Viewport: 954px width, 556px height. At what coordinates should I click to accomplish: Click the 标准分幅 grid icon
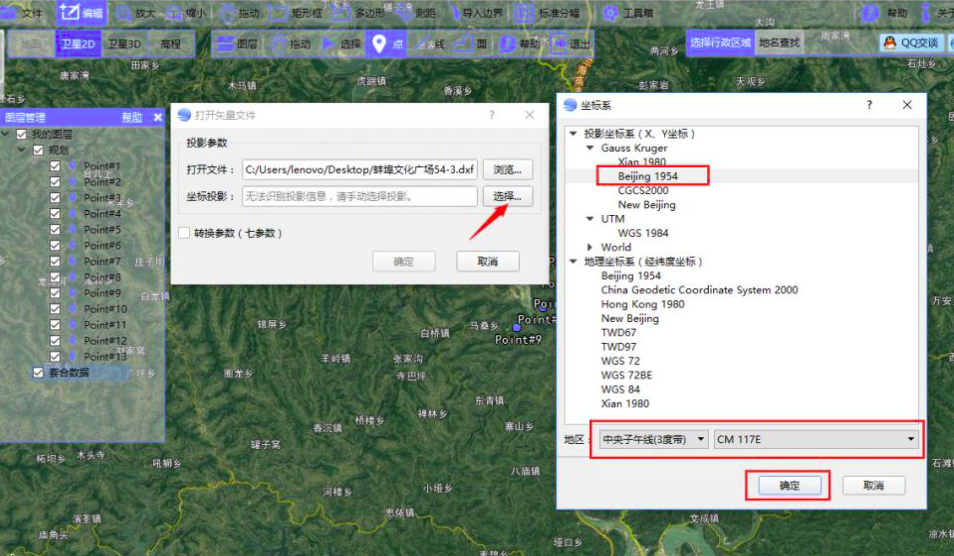point(524,13)
